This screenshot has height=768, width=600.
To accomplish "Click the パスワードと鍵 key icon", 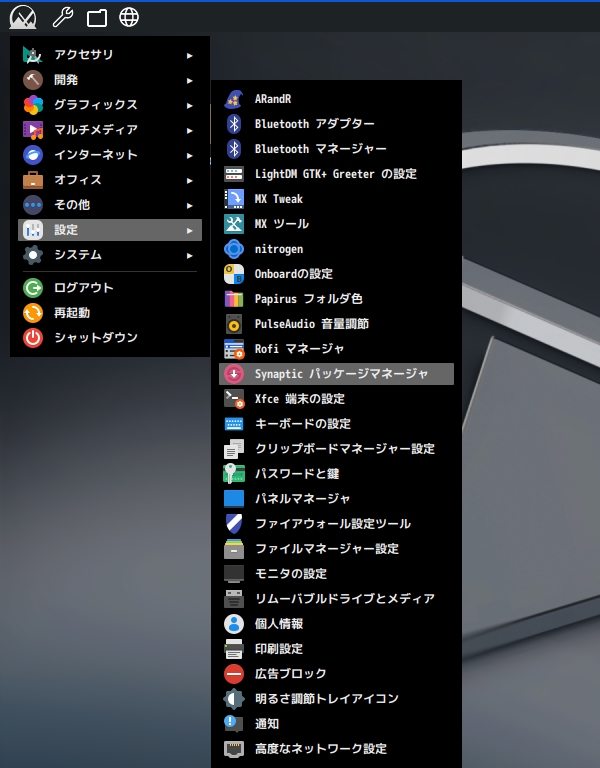I will point(234,474).
